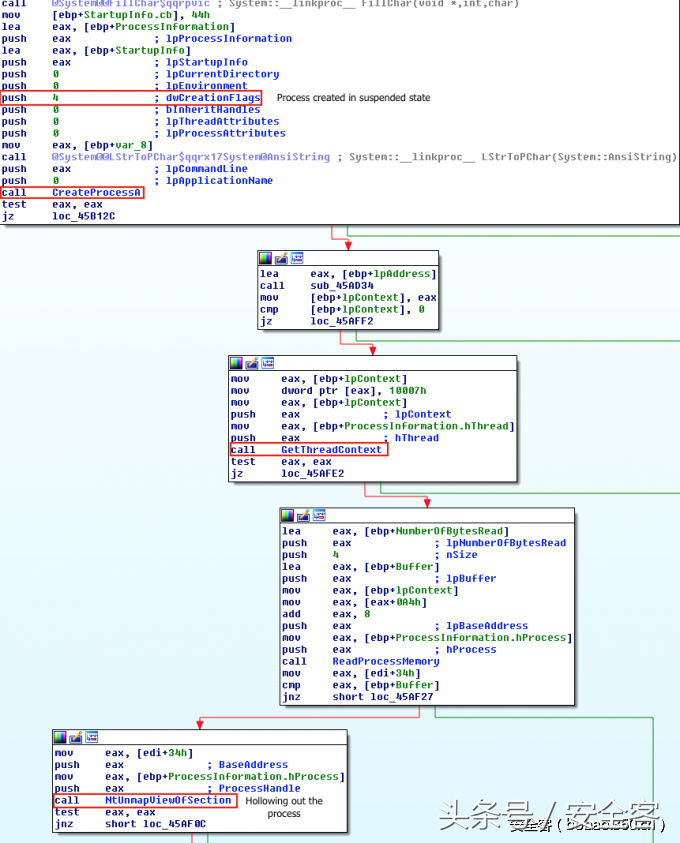Select the NtUnmapViewOfSection call target
Image resolution: width=680 pixels, height=843 pixels.
click(168, 800)
